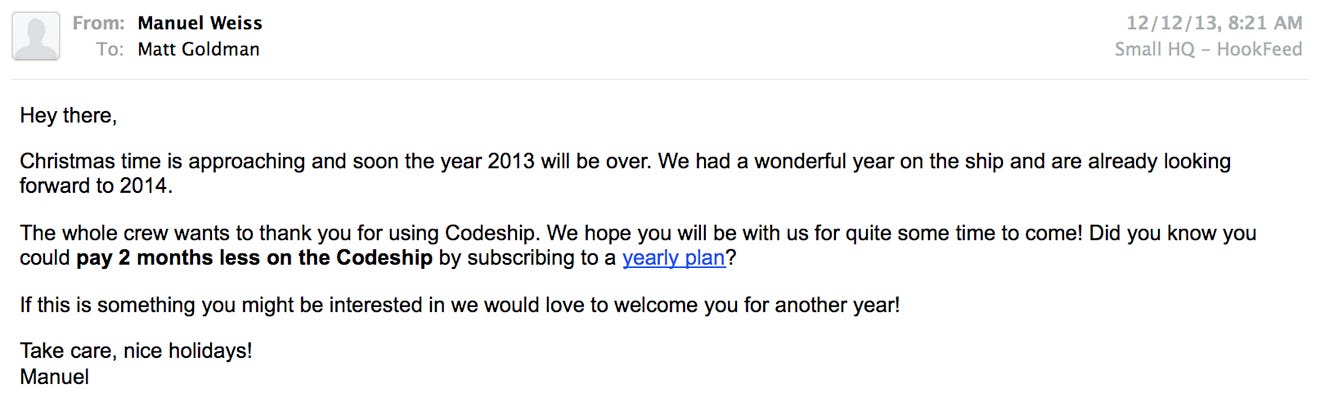Click the From: header label
The image size is (1320, 402).
97,23
